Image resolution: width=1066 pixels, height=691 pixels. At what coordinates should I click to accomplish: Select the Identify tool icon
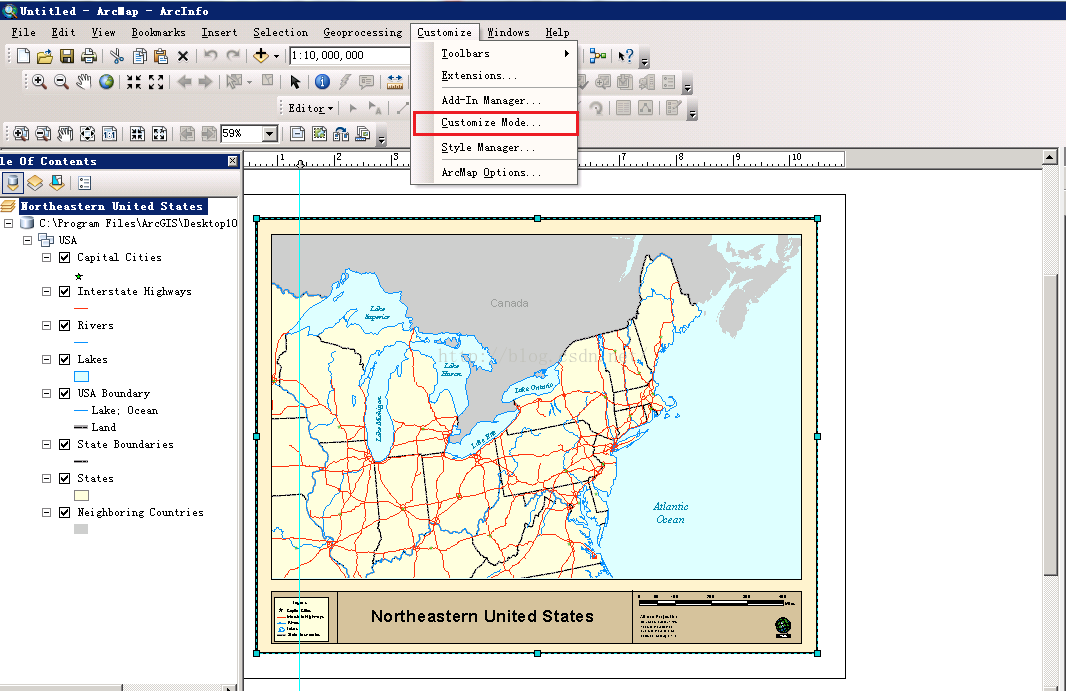pos(322,82)
